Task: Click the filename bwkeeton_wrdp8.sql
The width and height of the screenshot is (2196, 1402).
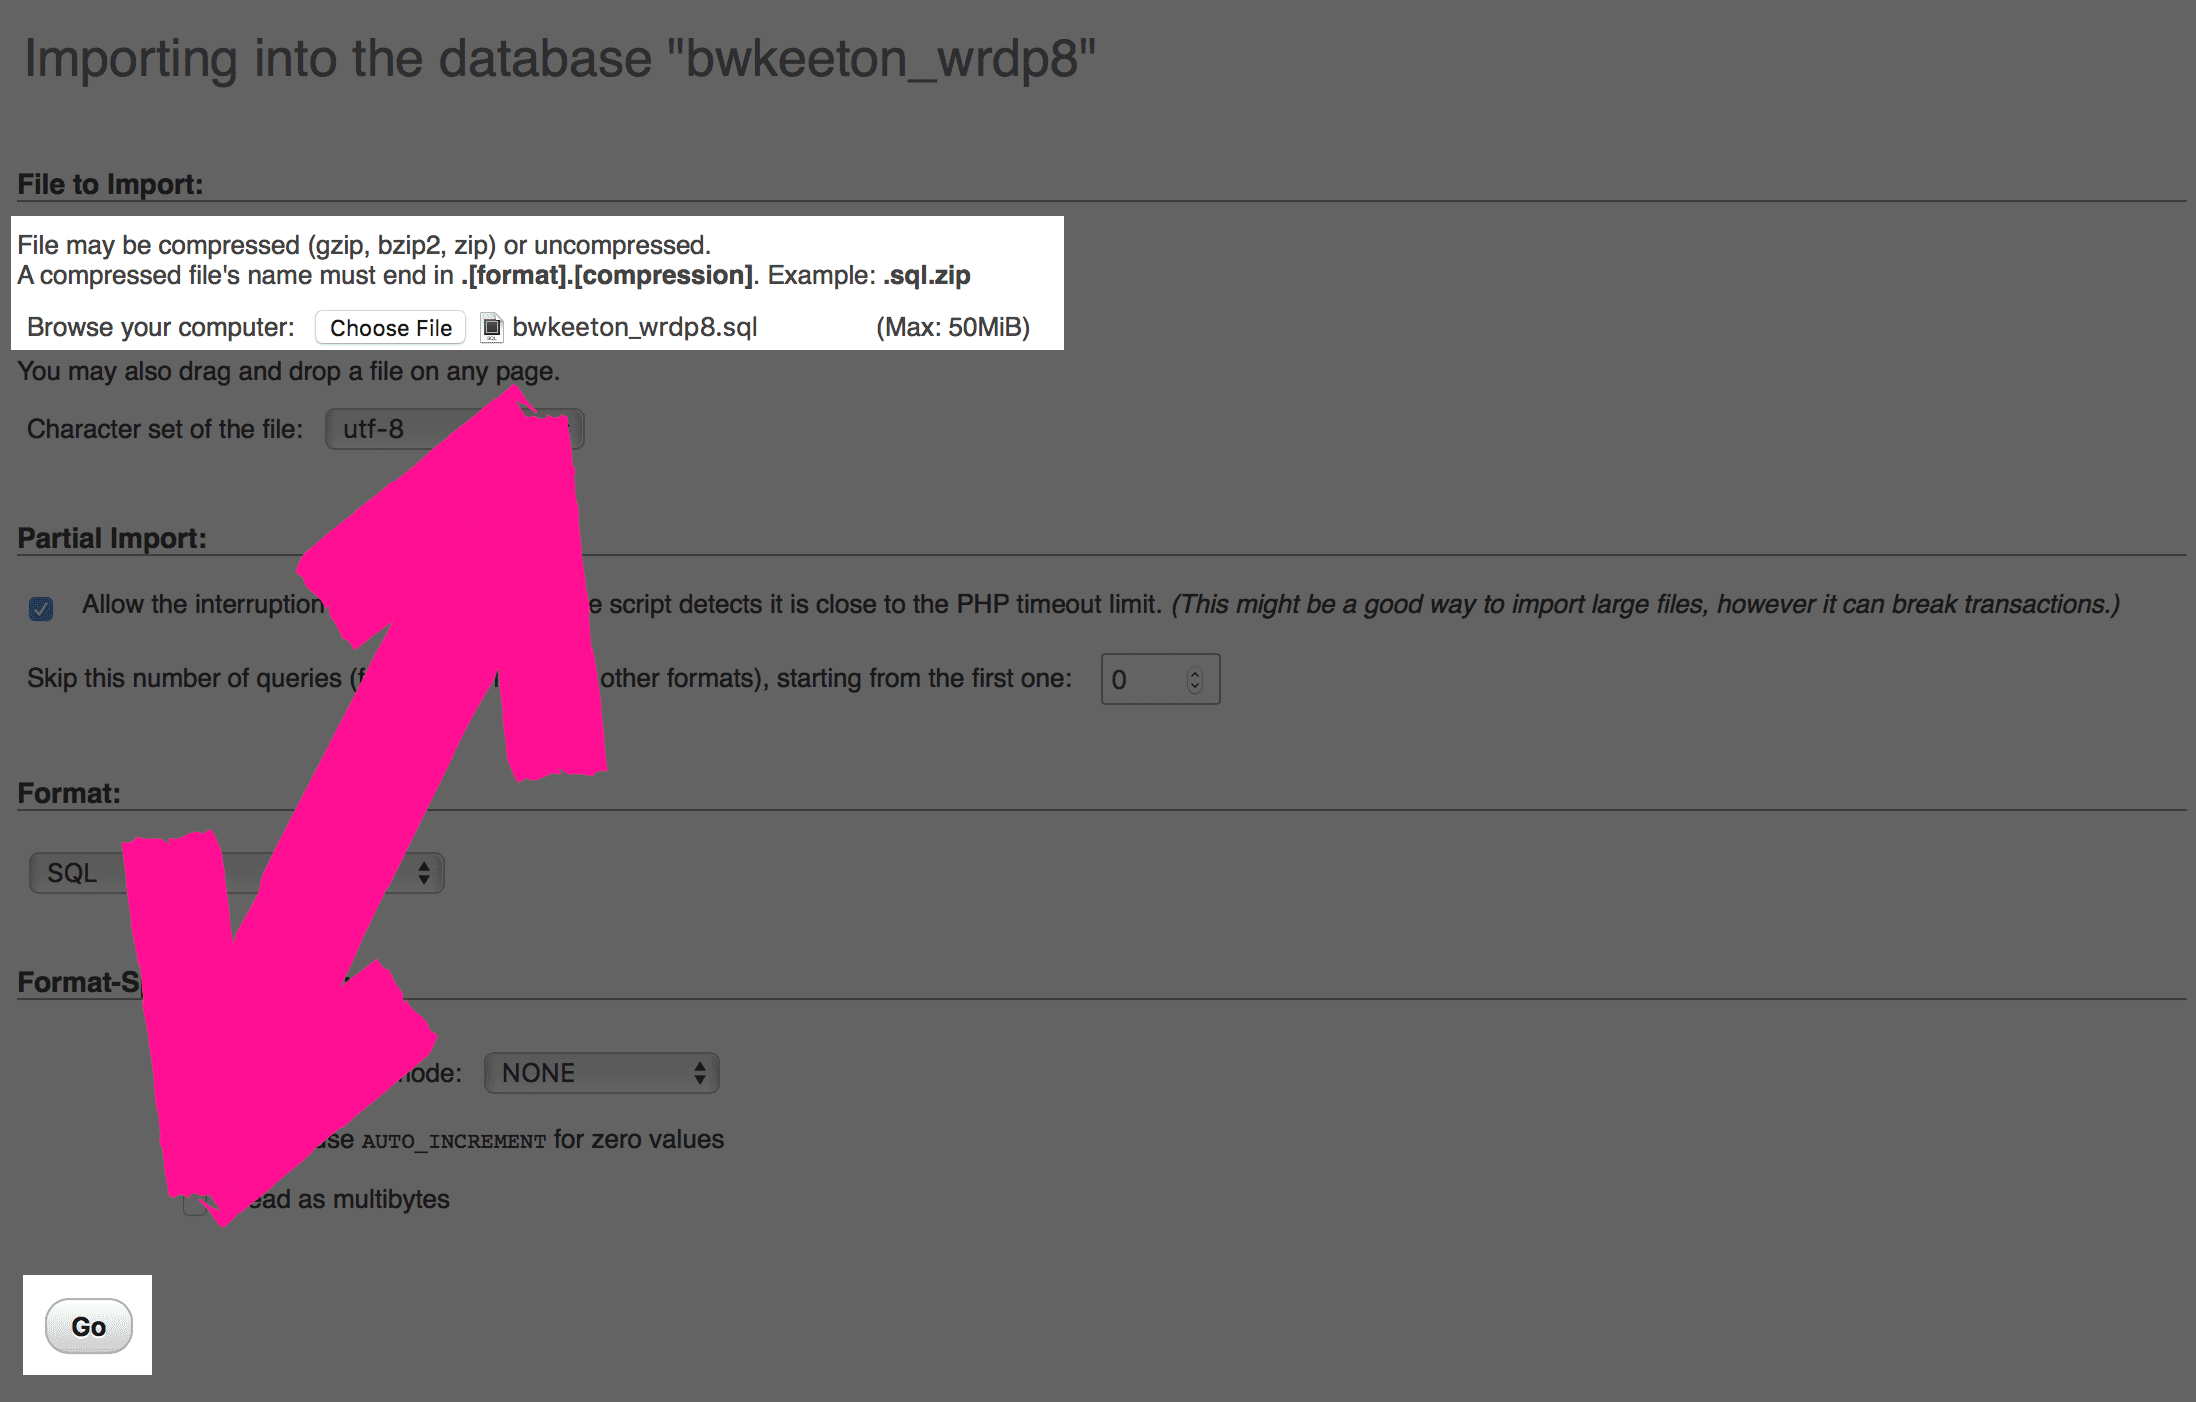Action: click(x=634, y=327)
